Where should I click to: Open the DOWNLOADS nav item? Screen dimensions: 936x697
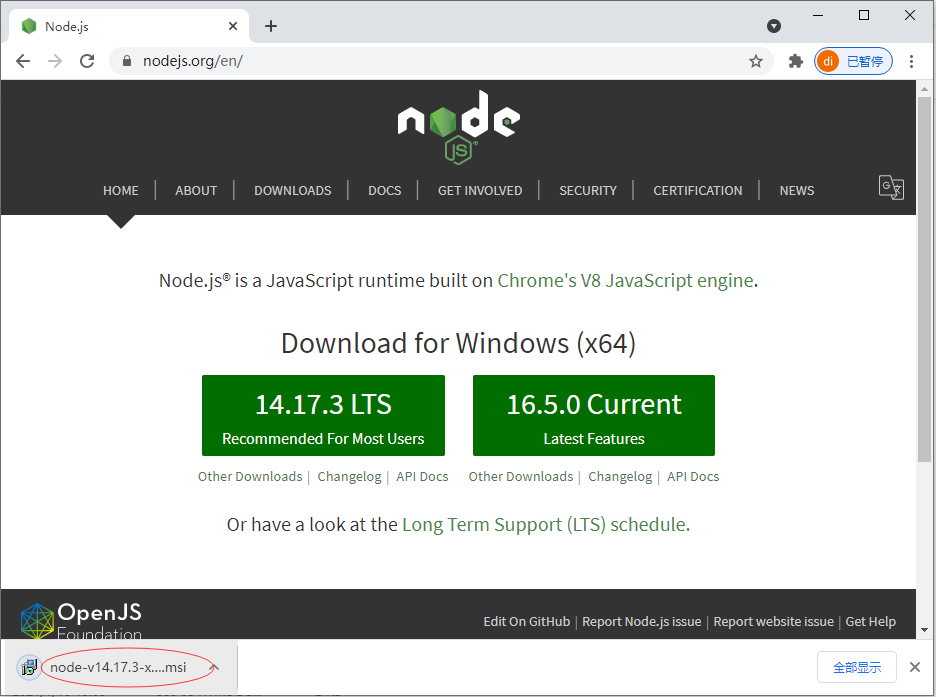(x=292, y=190)
